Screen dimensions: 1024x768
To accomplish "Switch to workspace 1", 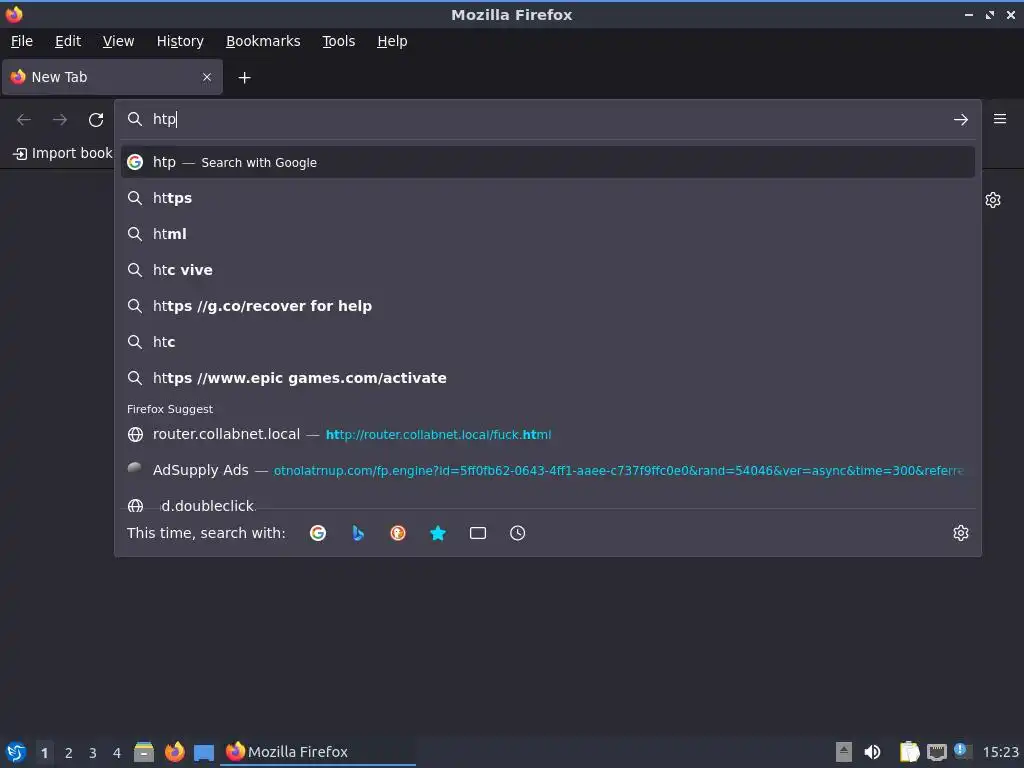I will click(44, 753).
